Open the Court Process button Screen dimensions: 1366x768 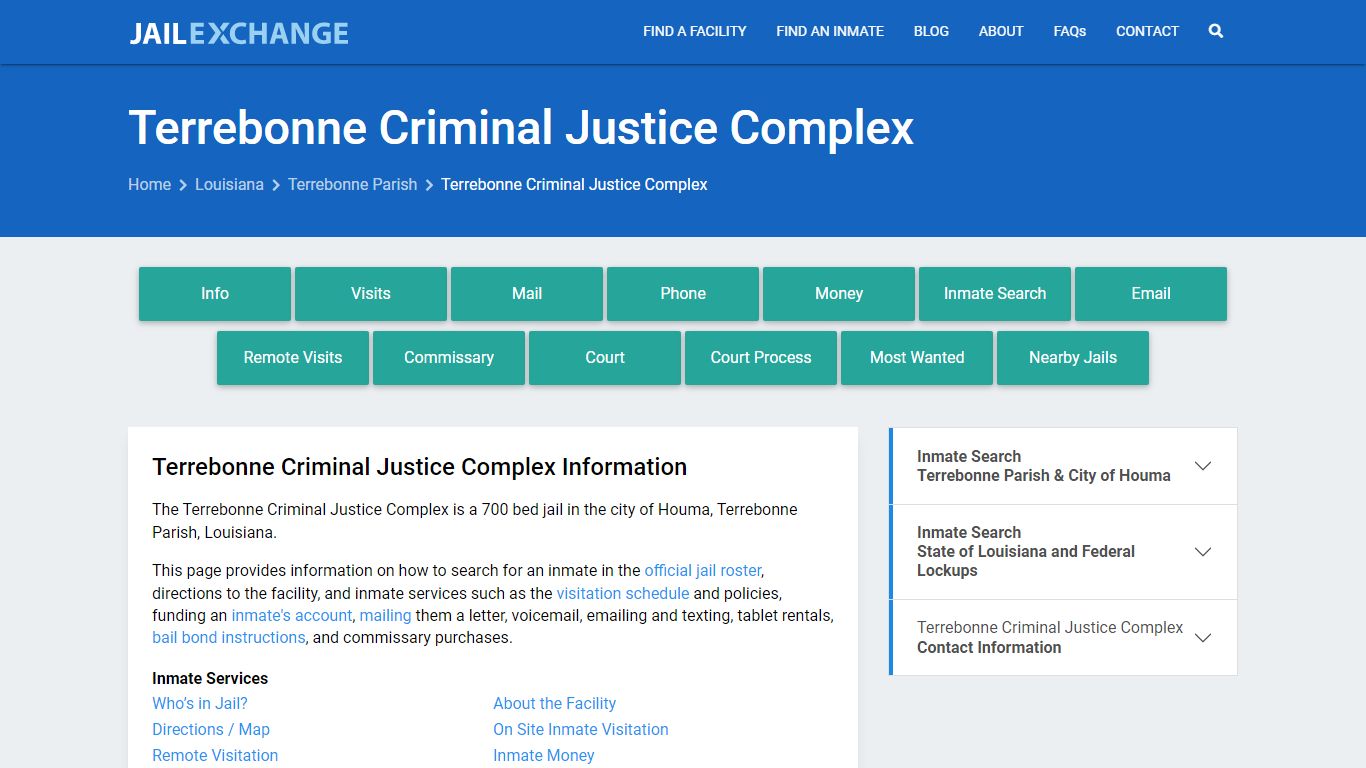tap(761, 358)
